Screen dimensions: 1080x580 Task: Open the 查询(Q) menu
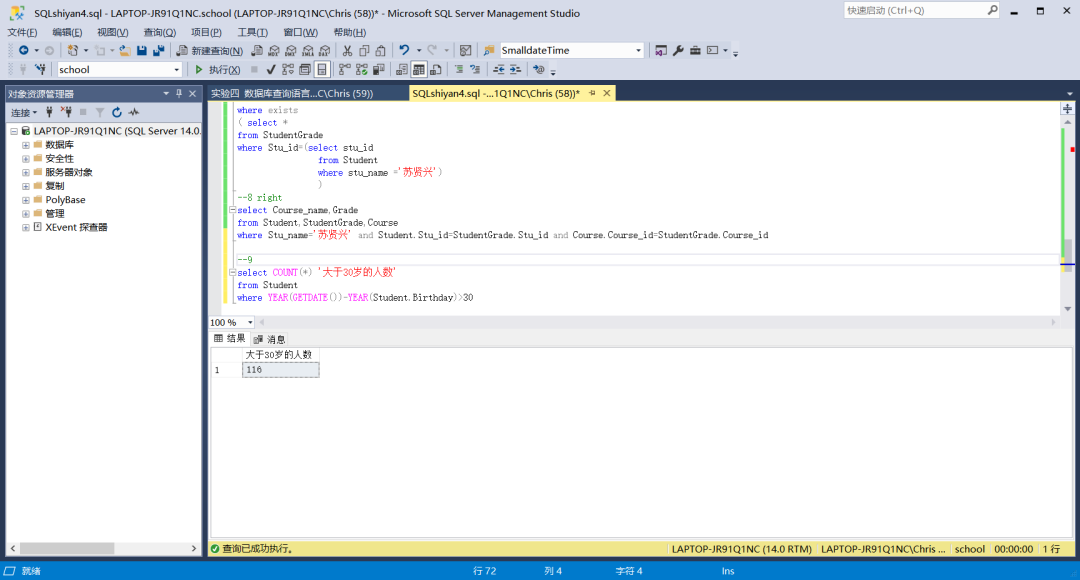tap(159, 32)
